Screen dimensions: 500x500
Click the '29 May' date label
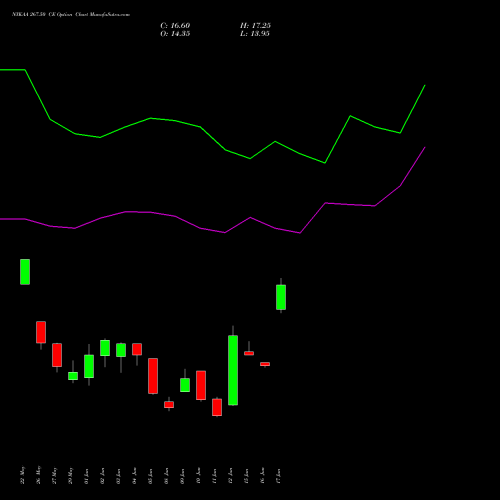coord(70,475)
